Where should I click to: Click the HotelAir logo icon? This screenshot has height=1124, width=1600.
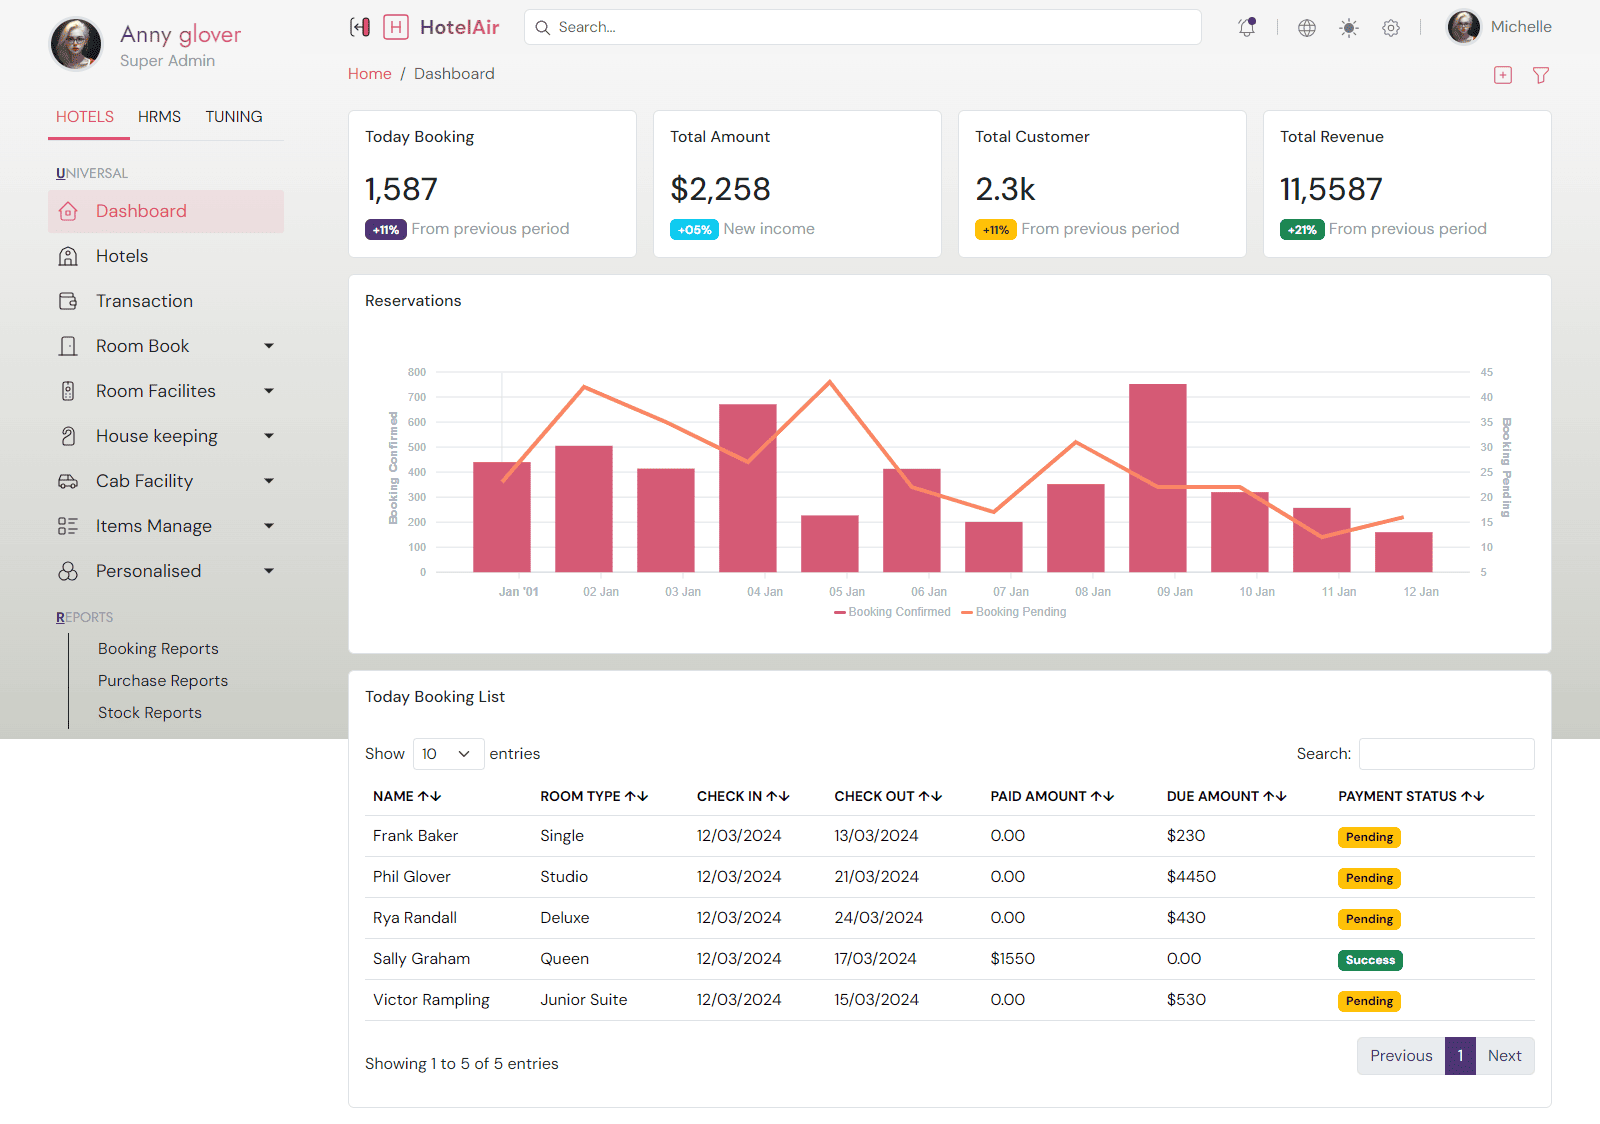tap(396, 27)
